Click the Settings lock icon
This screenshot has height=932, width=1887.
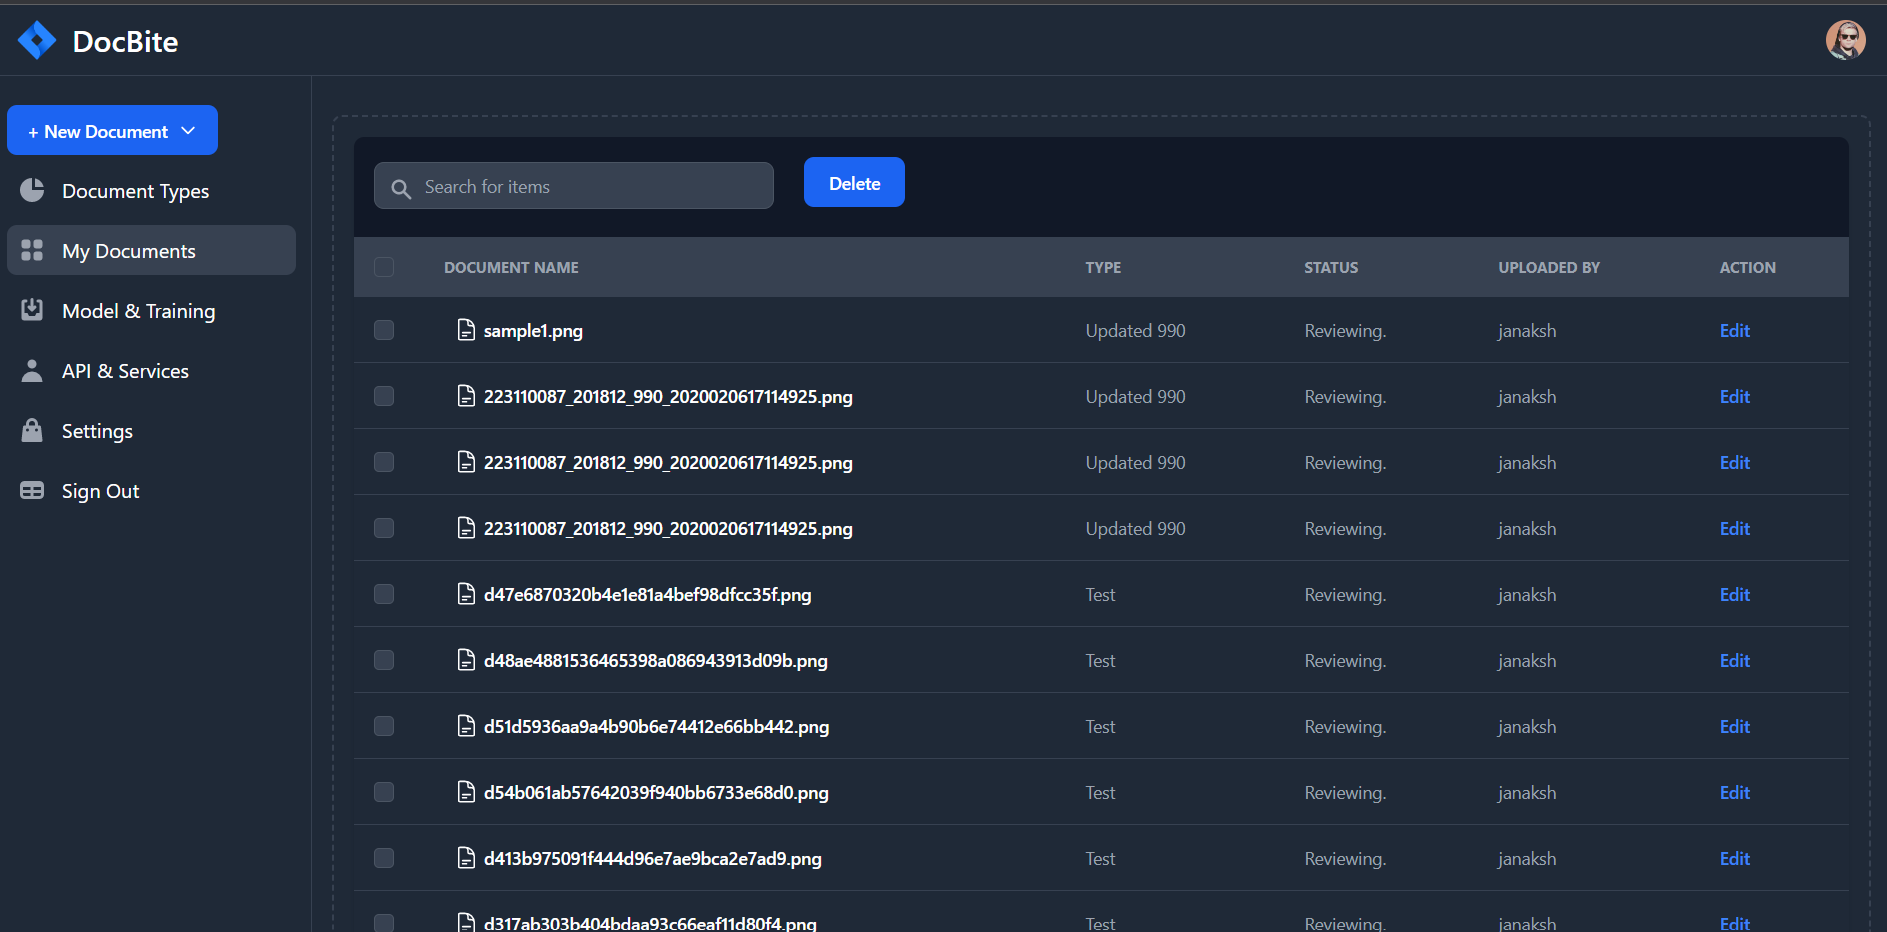[32, 430]
